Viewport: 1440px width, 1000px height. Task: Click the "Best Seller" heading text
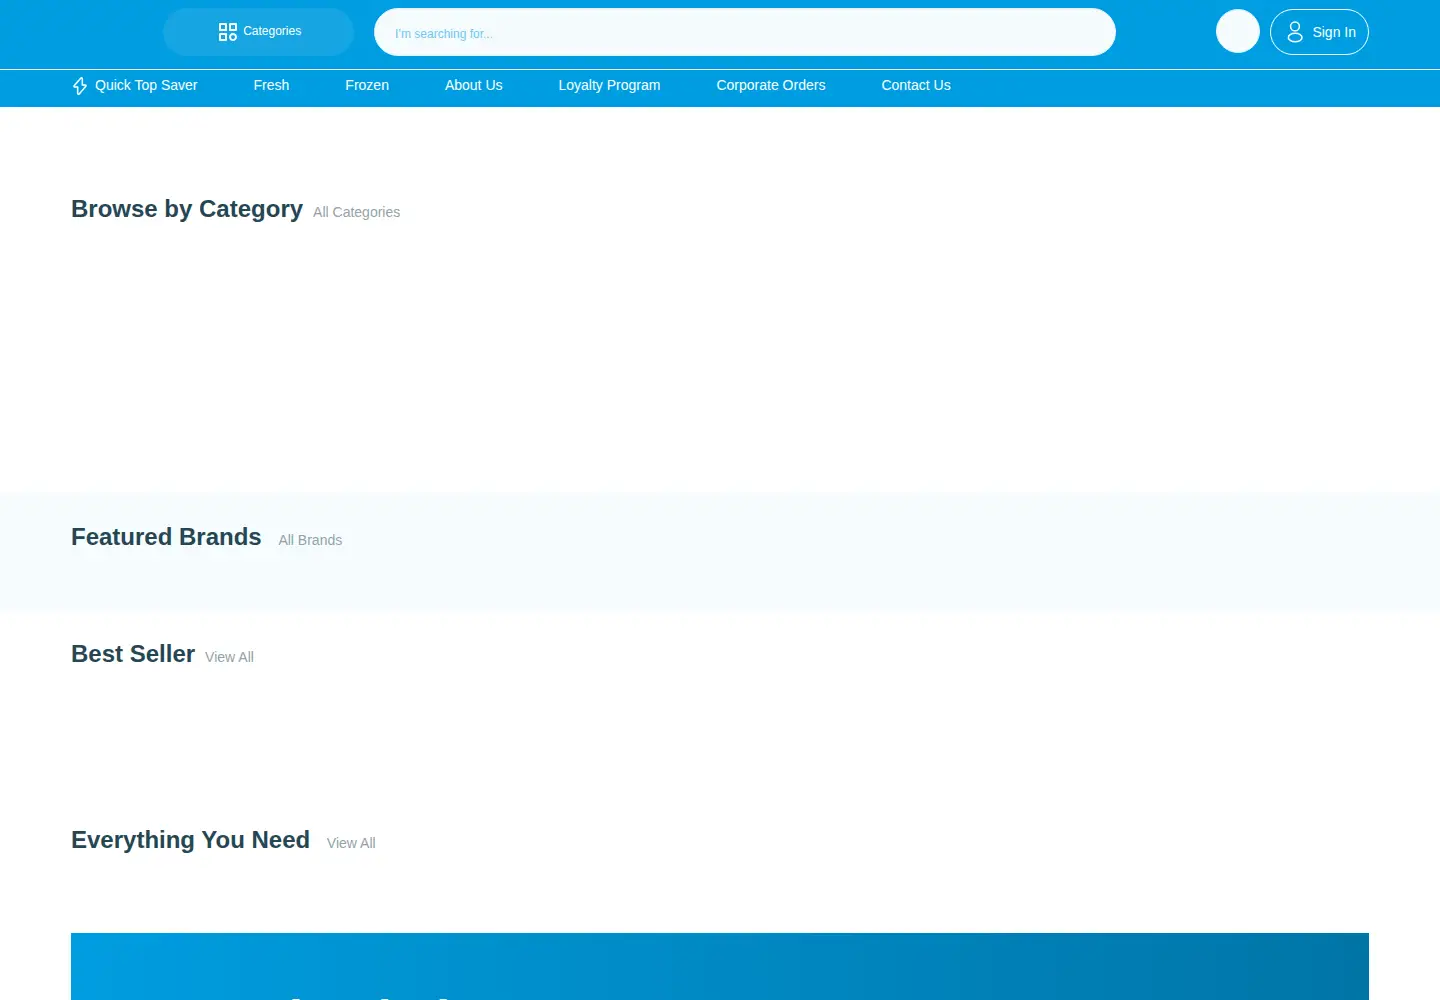point(133,654)
